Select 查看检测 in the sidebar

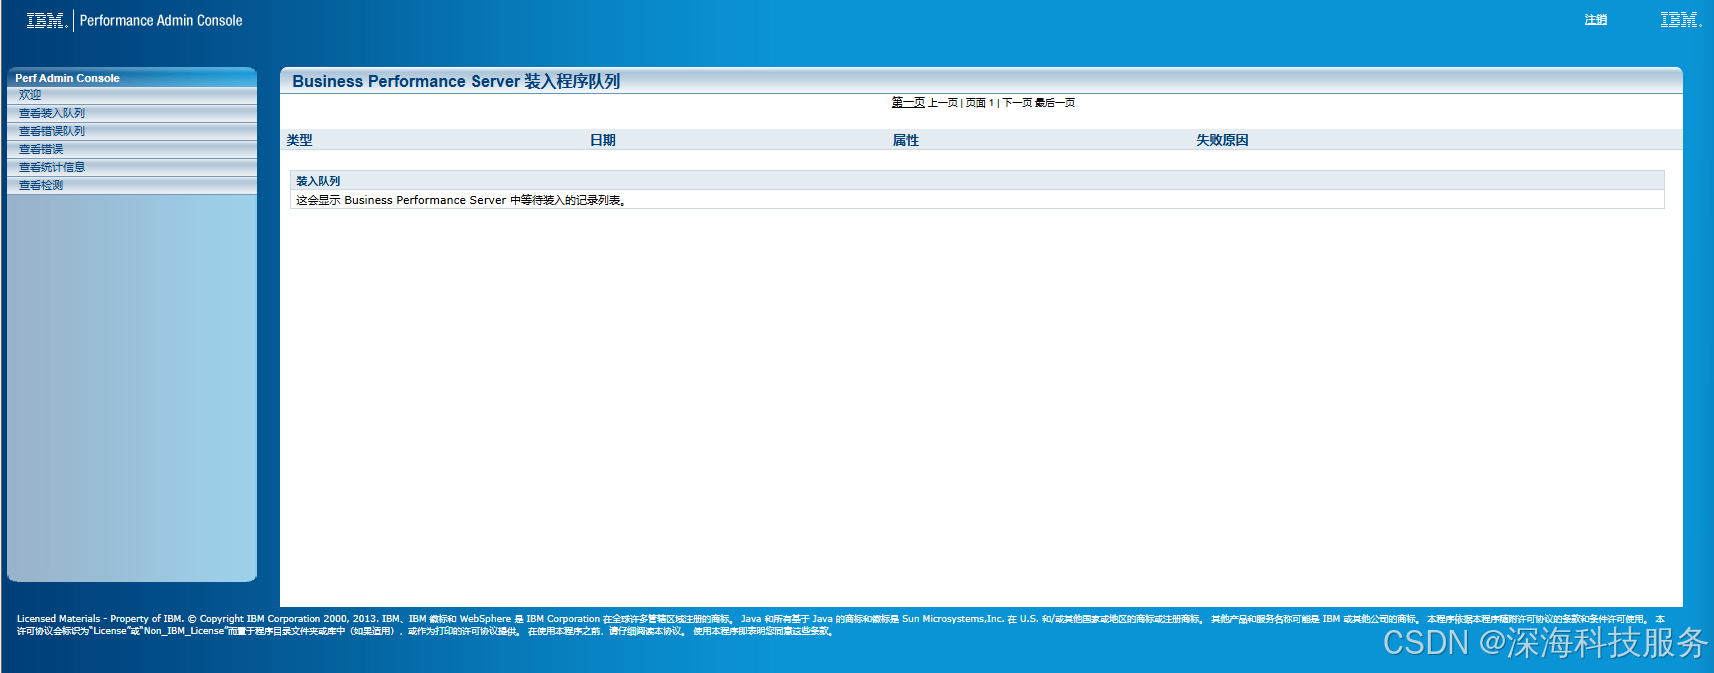tap(132, 185)
